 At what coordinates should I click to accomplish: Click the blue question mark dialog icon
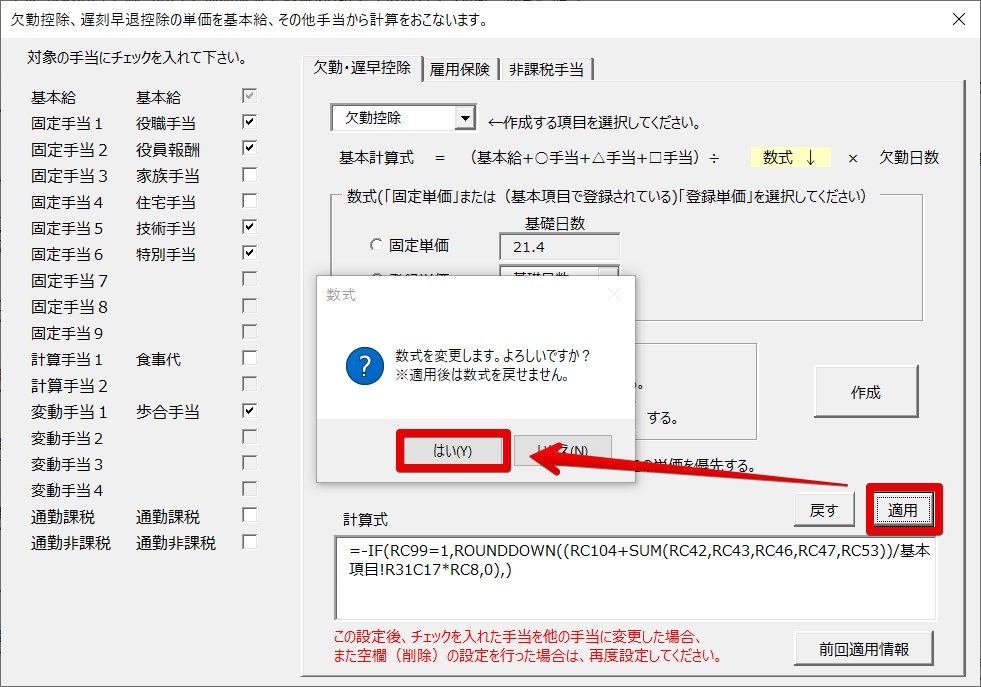pyautogui.click(x=364, y=365)
